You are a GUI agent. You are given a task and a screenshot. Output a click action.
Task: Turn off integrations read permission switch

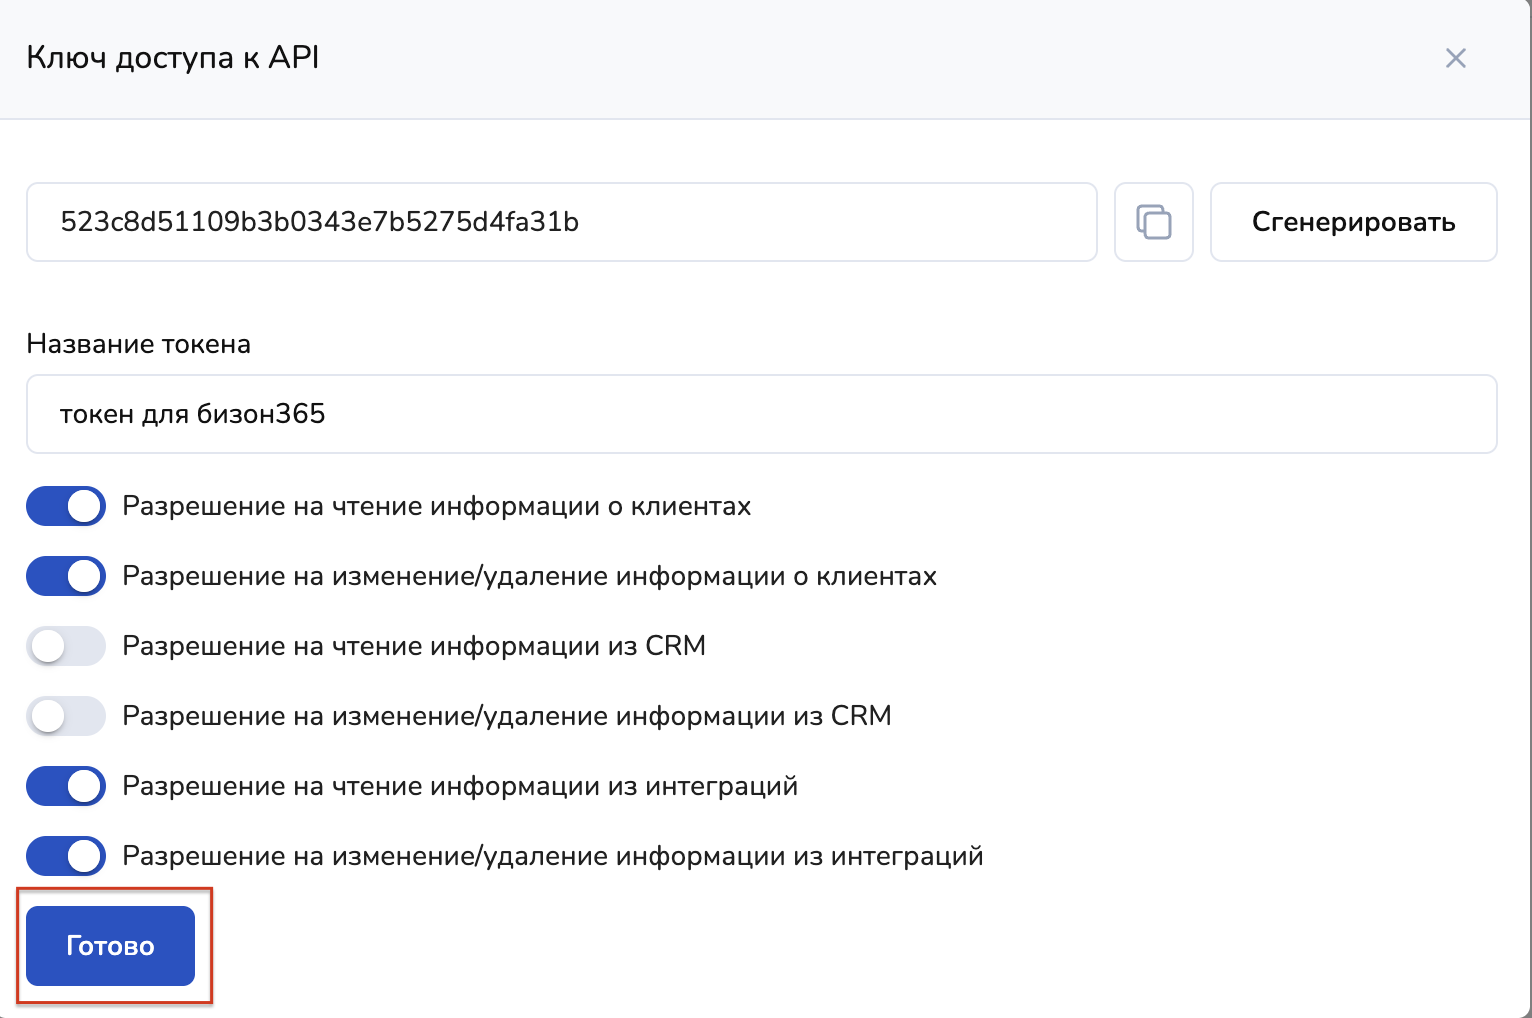[66, 786]
